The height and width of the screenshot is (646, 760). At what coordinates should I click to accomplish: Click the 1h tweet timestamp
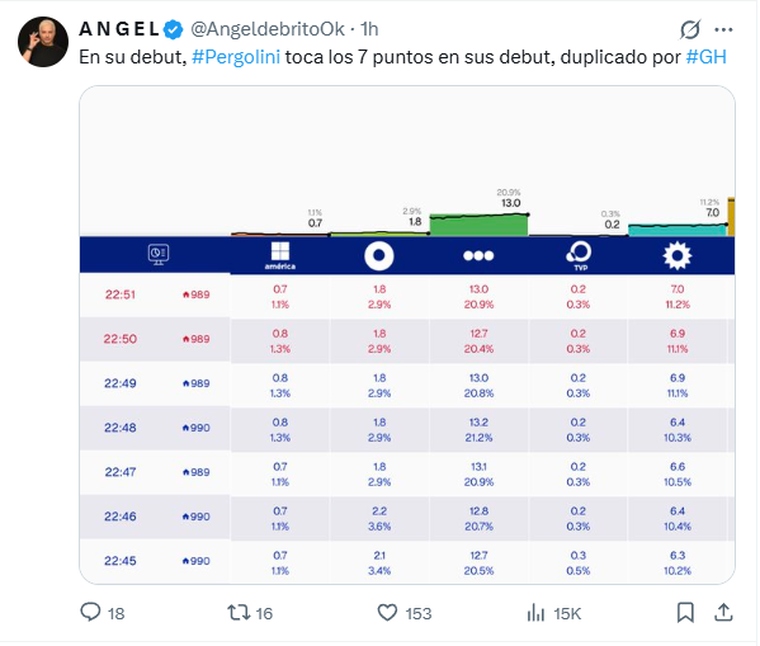[370, 29]
